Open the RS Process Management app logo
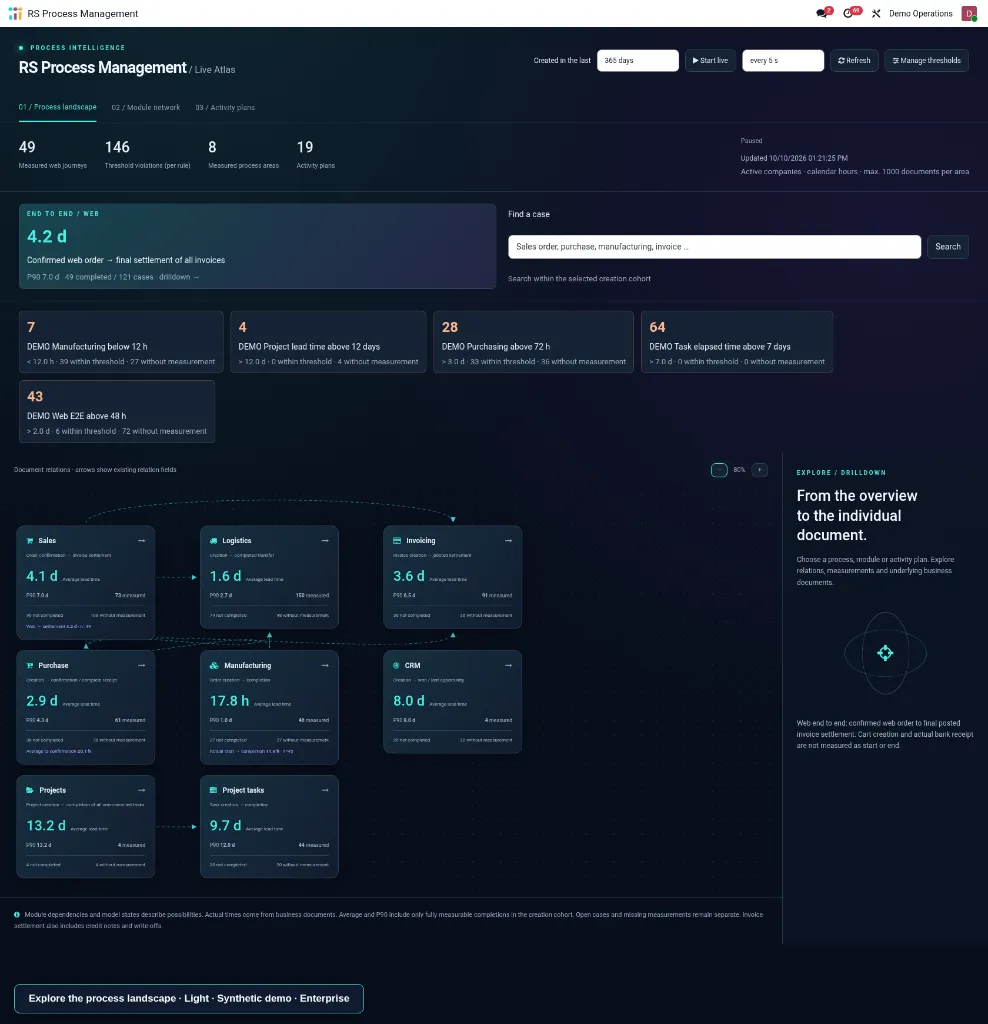The image size is (988, 1024). point(15,14)
